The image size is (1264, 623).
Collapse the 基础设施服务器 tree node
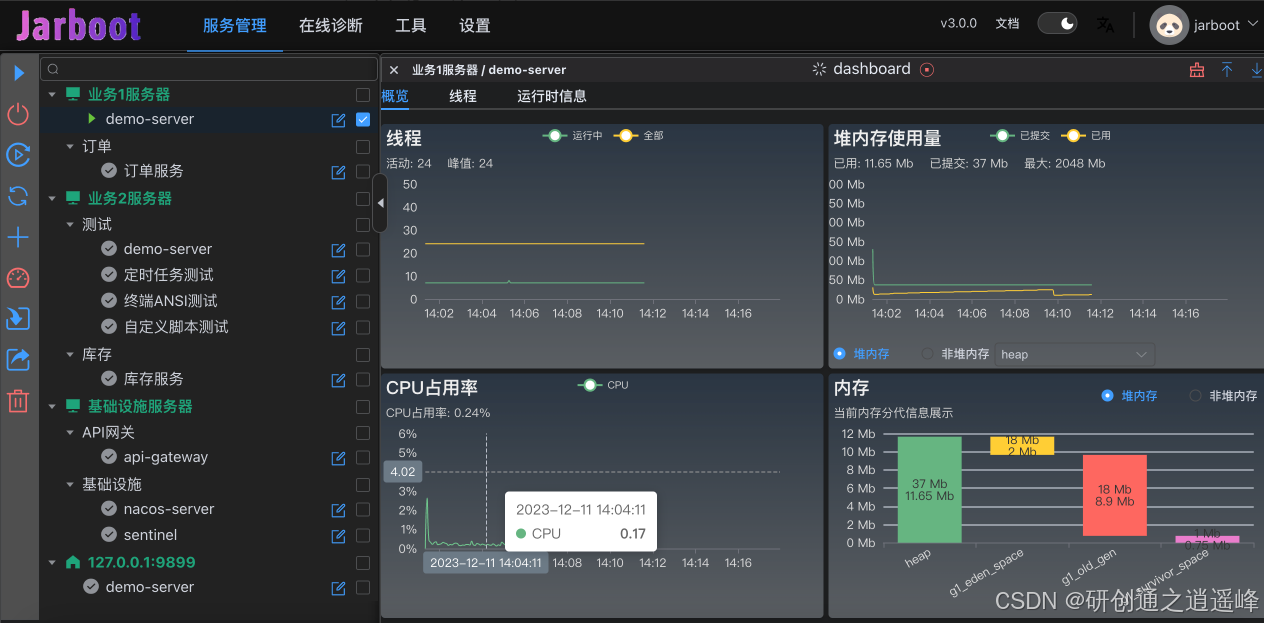click(52, 406)
